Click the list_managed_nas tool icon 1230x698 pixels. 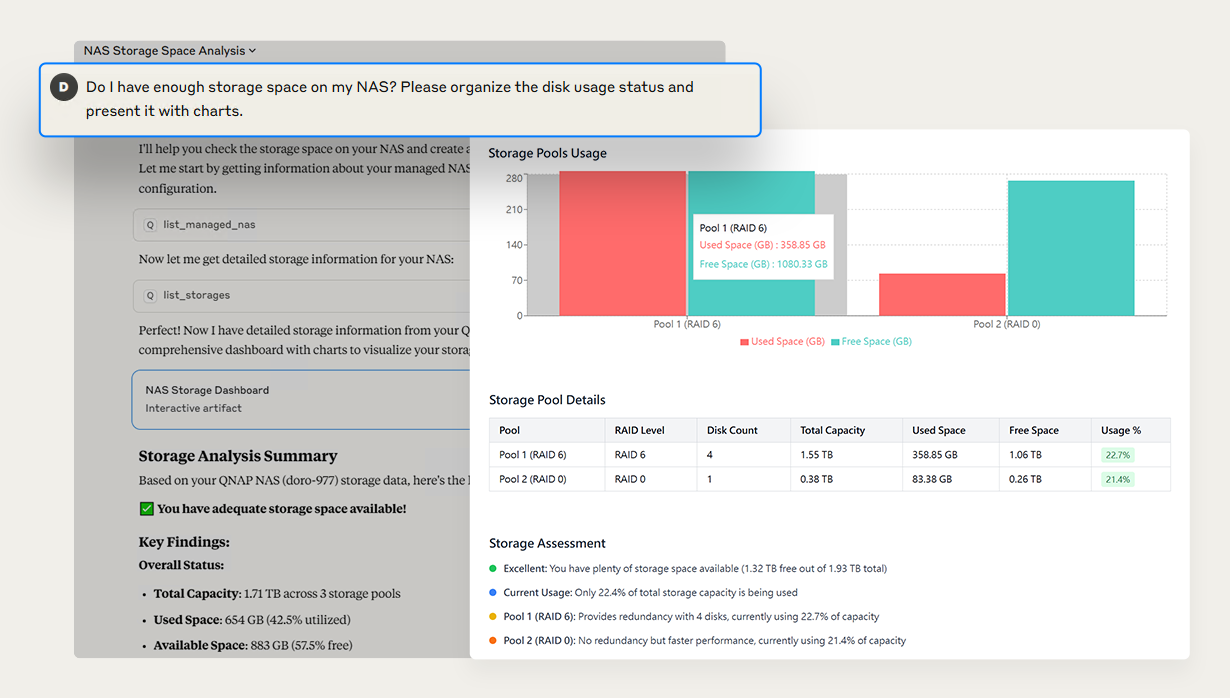click(x=151, y=225)
